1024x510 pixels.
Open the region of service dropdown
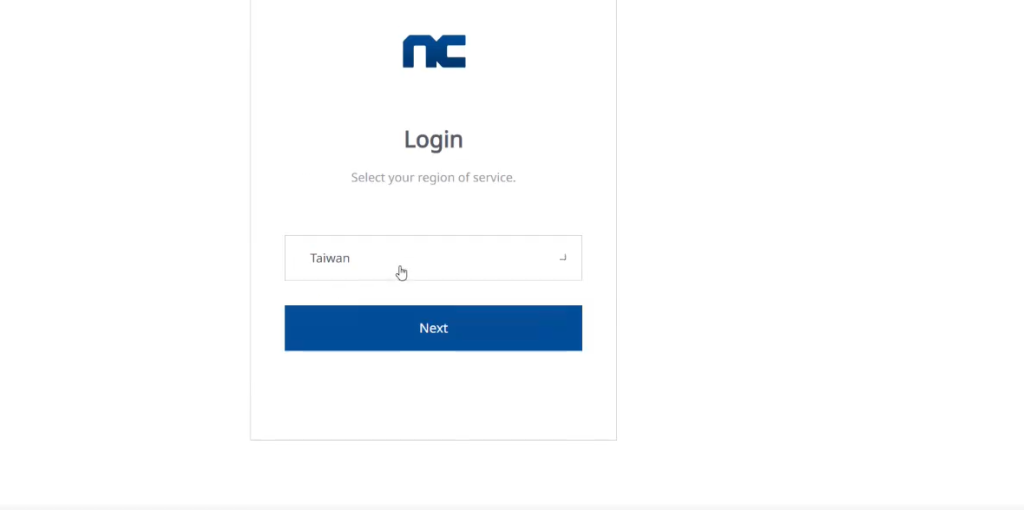pyautogui.click(x=433, y=258)
